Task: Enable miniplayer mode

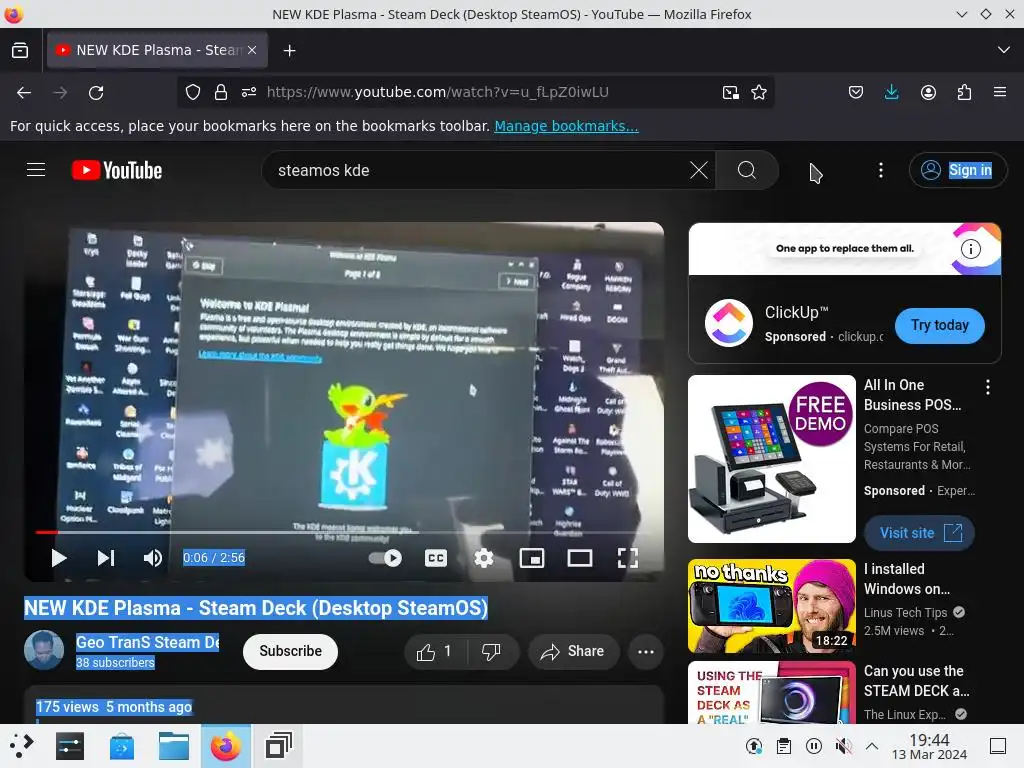Action: [532, 558]
